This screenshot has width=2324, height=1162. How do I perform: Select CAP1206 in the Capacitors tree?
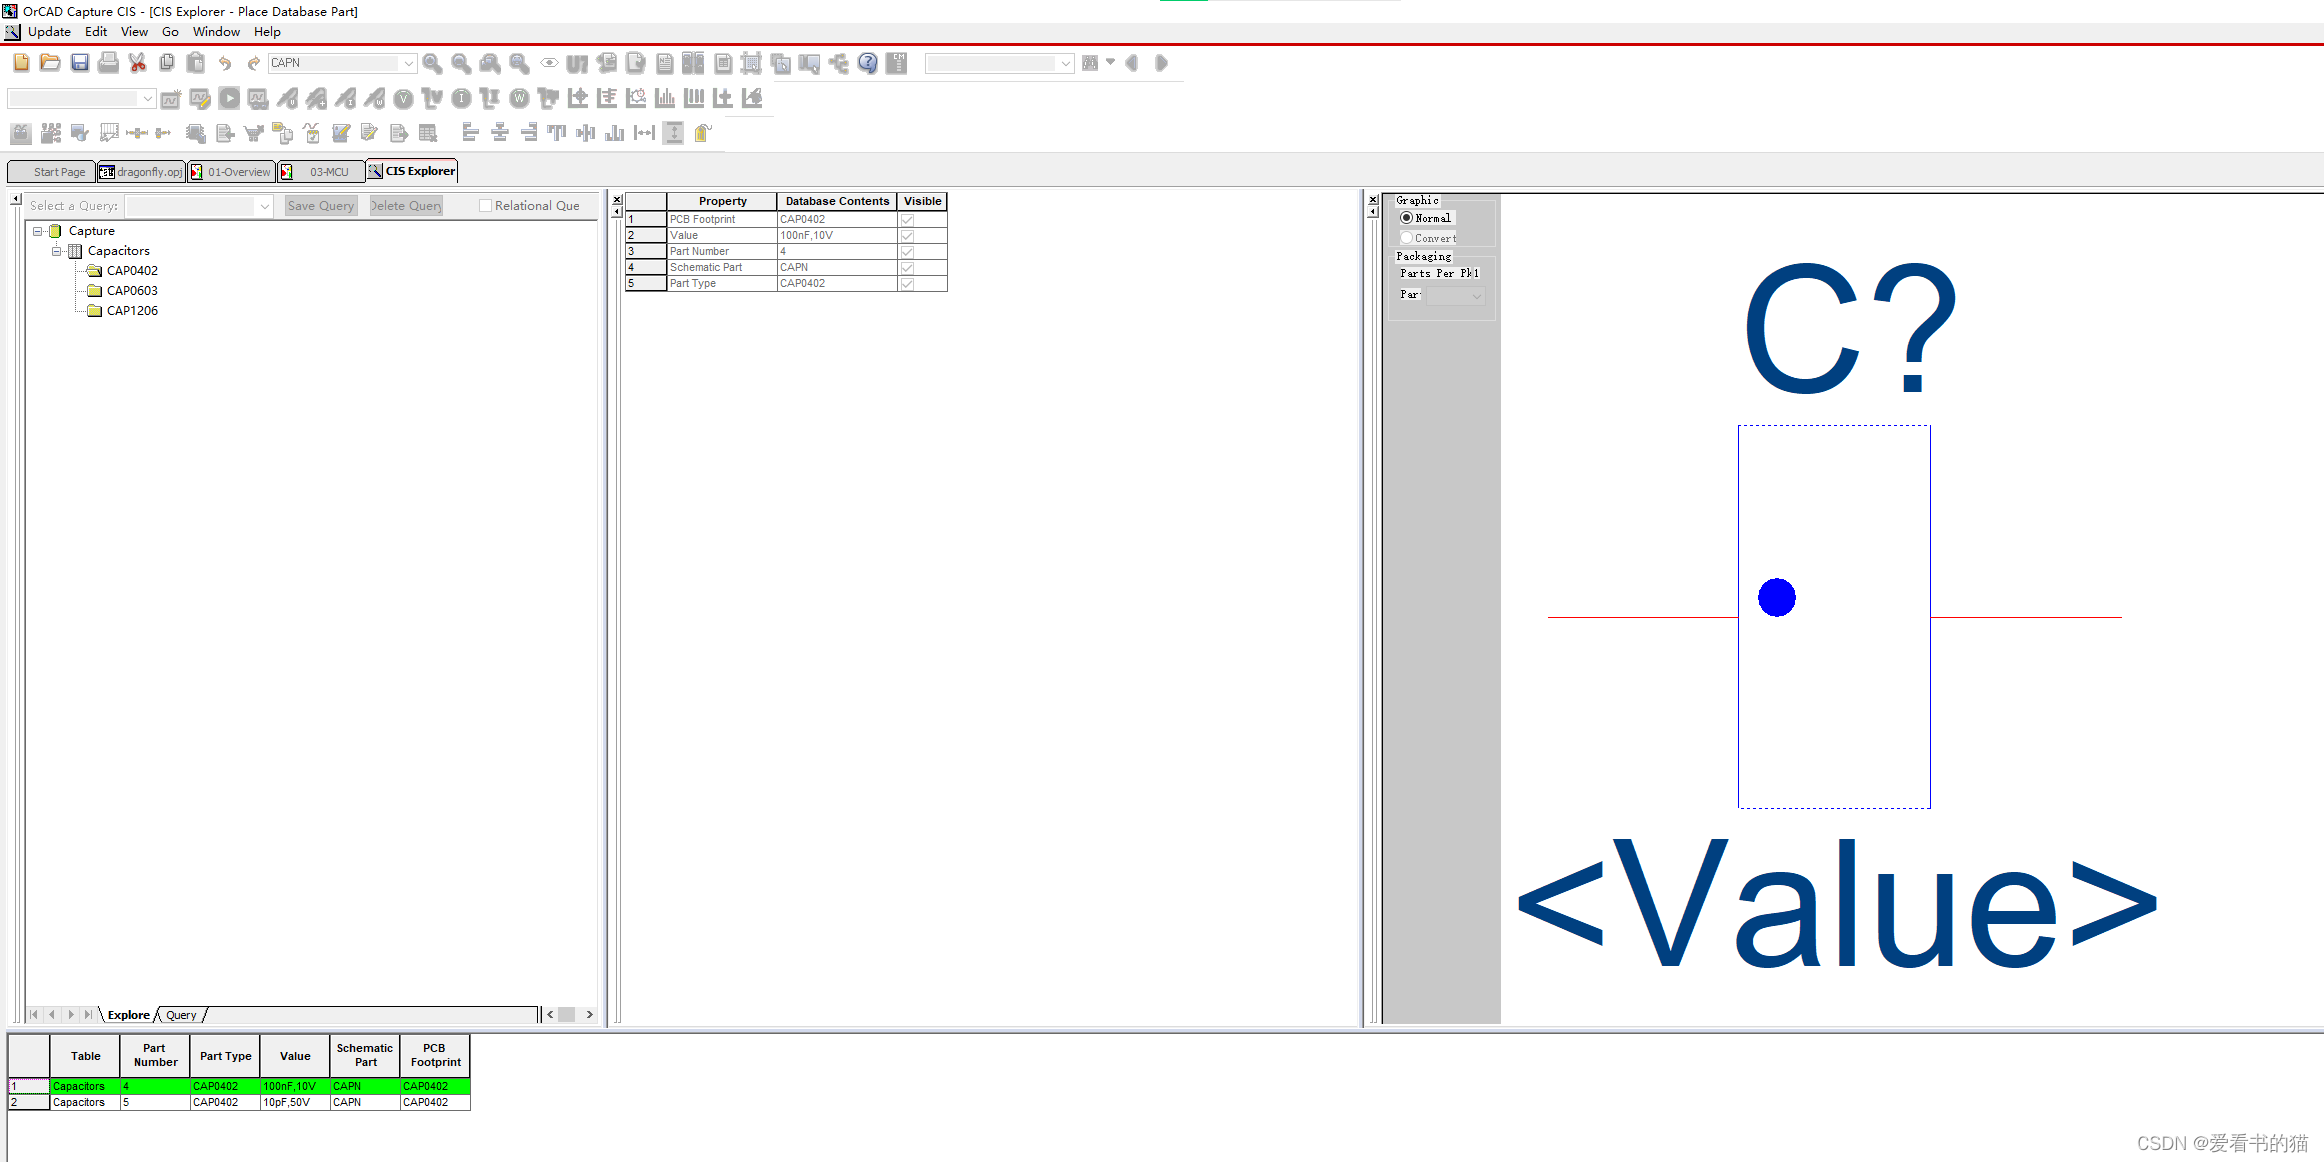point(132,310)
